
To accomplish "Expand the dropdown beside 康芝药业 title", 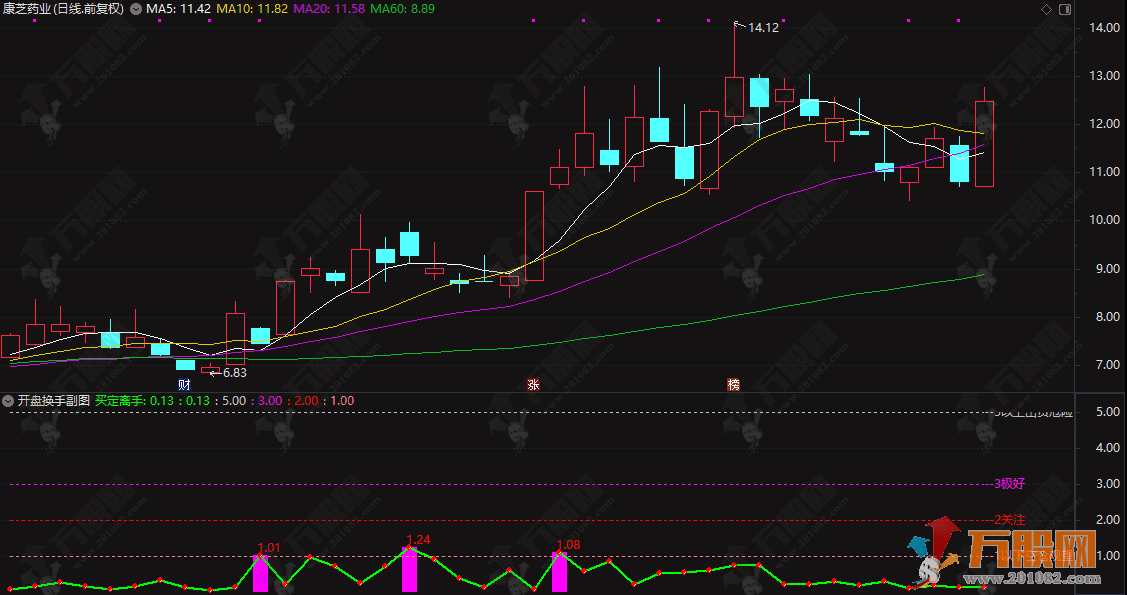I will [136, 9].
